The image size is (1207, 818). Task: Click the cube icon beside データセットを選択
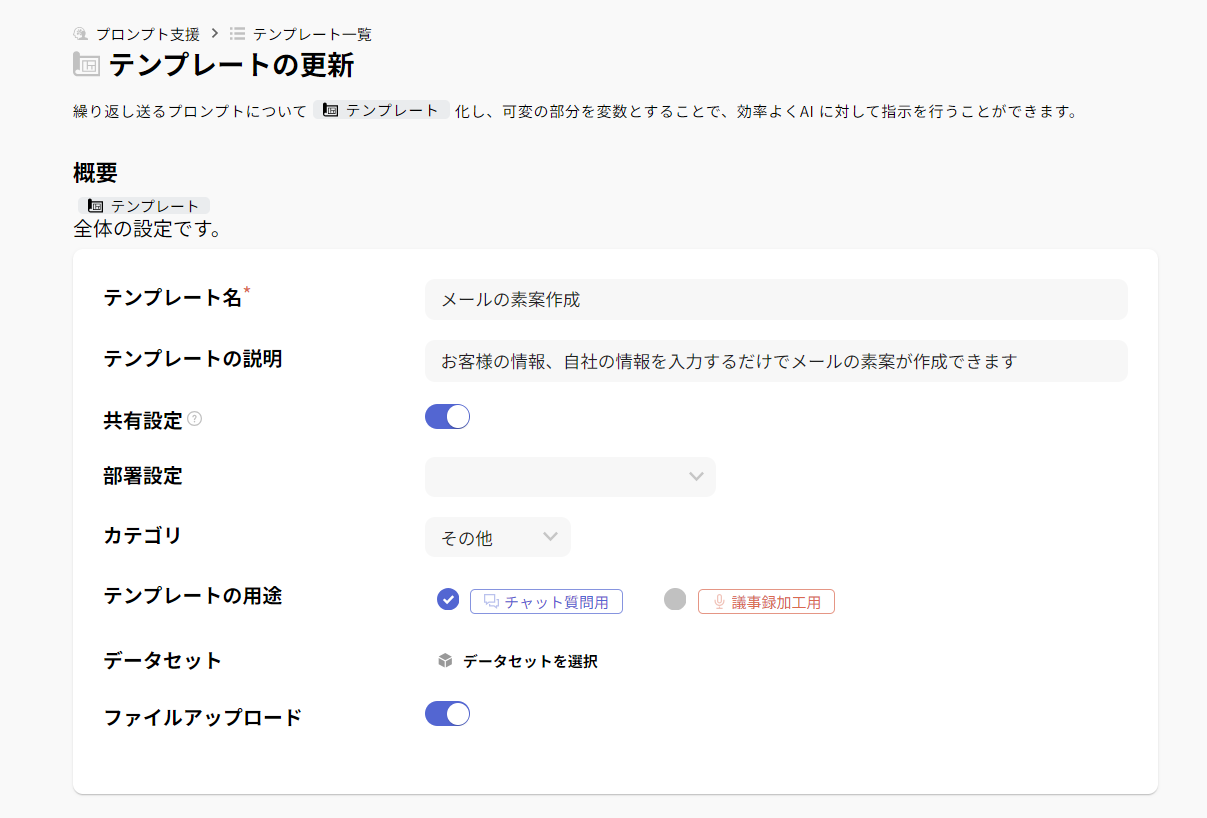coord(445,661)
